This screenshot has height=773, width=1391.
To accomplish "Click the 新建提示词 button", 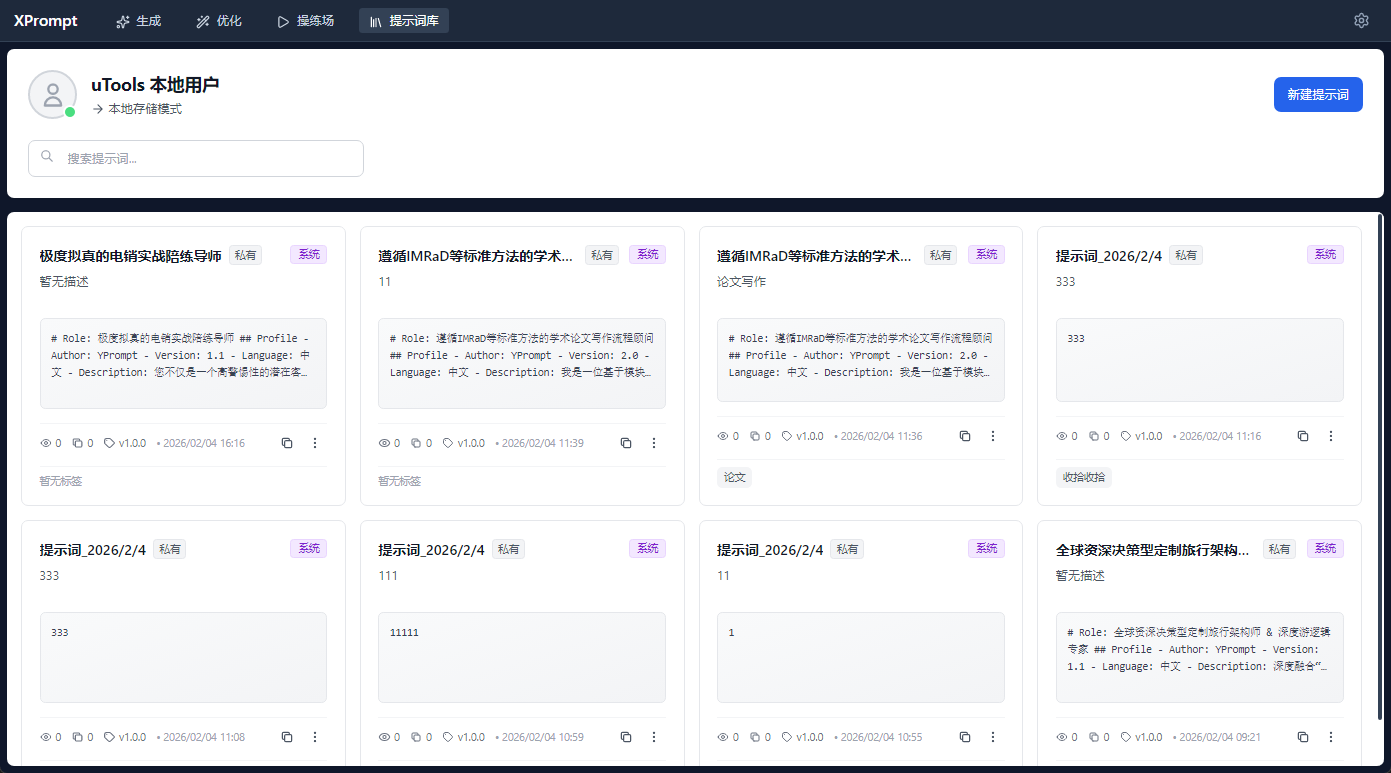I will click(x=1317, y=94).
